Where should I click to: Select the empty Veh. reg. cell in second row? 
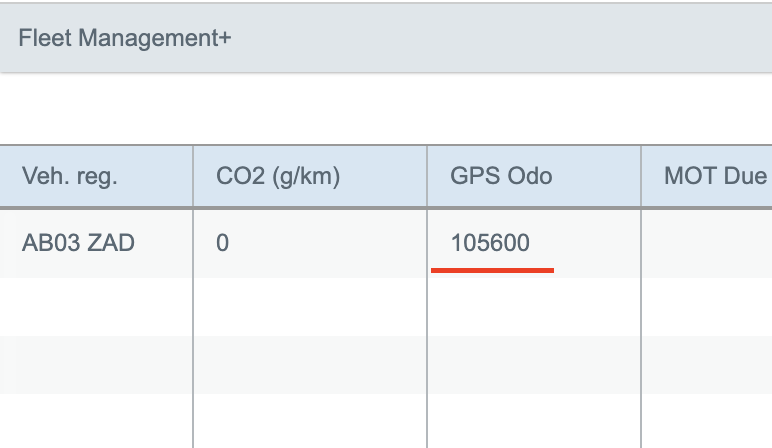[x=96, y=306]
